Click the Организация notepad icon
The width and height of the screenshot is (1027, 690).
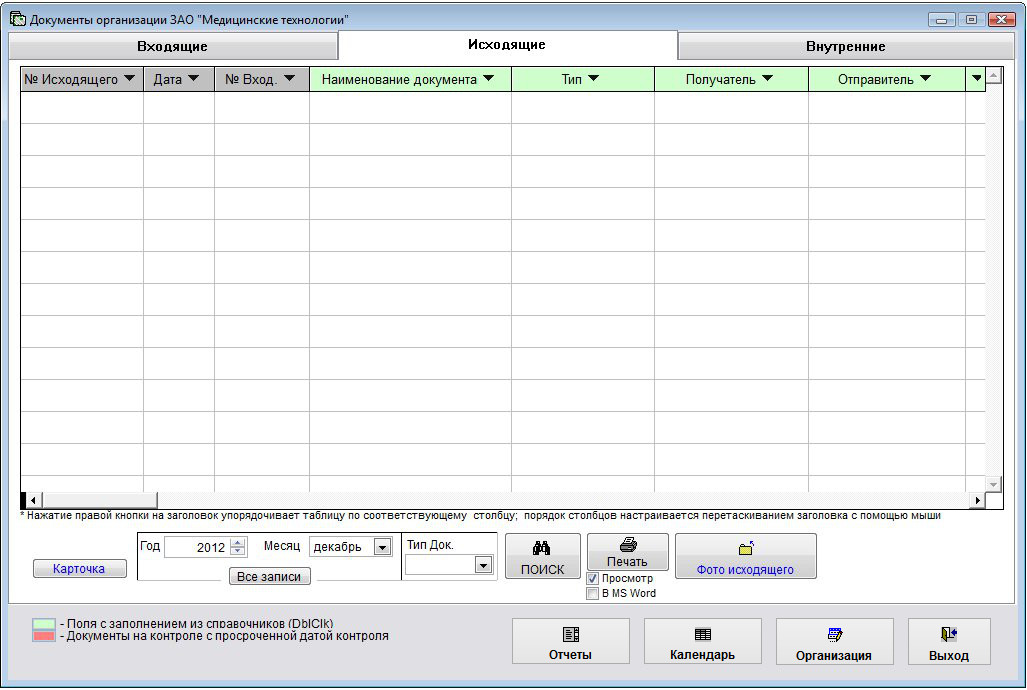click(x=834, y=634)
